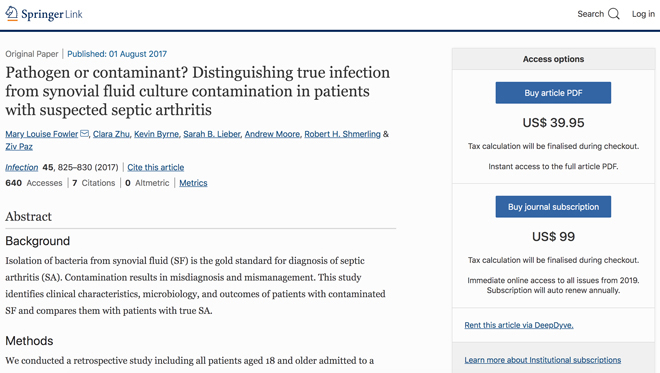Click the email envelope icon beside Mary Louise Fowler
Viewport: 660px width, 373px height.
click(84, 133)
